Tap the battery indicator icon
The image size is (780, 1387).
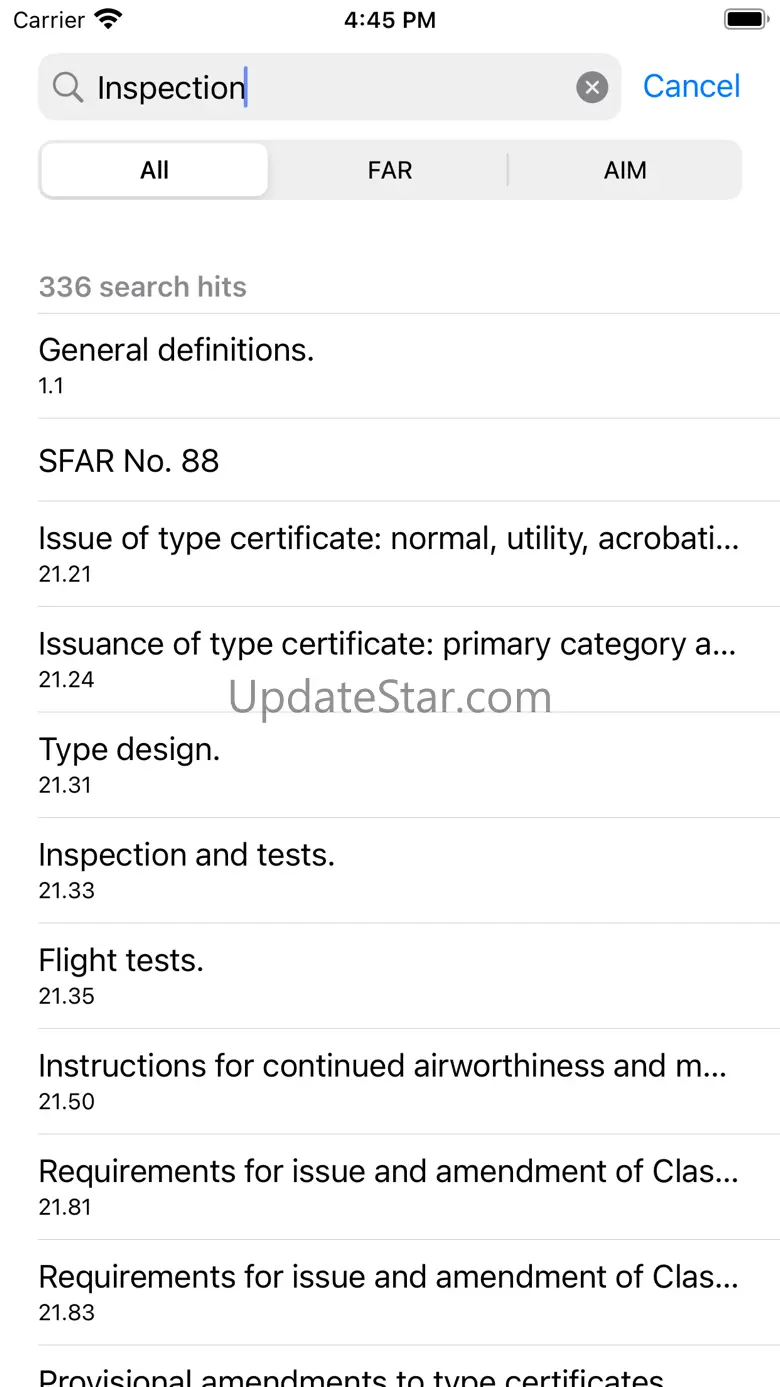tap(745, 19)
